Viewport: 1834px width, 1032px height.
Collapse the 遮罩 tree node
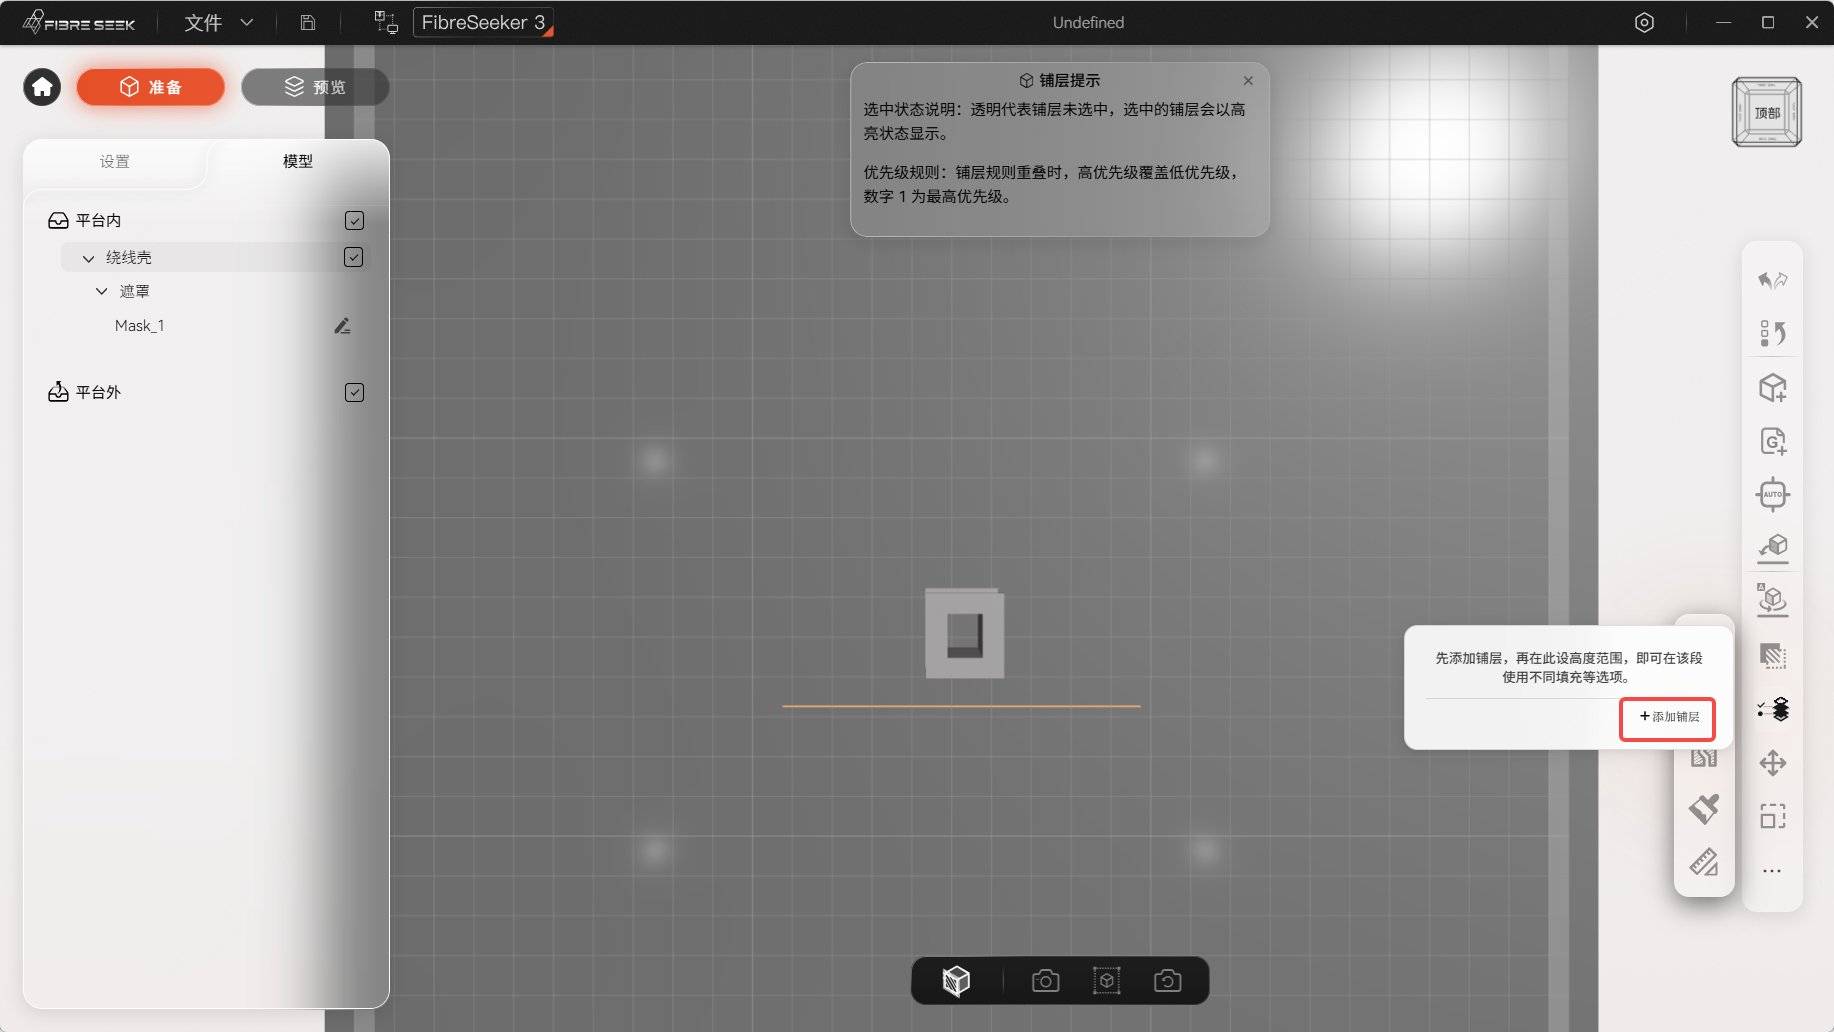pyautogui.click(x=101, y=291)
